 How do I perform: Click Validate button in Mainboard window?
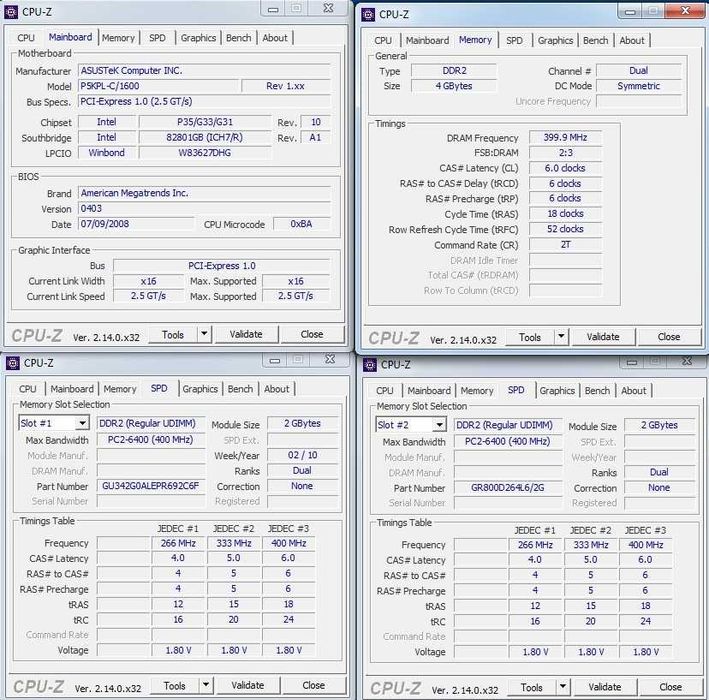[246, 335]
